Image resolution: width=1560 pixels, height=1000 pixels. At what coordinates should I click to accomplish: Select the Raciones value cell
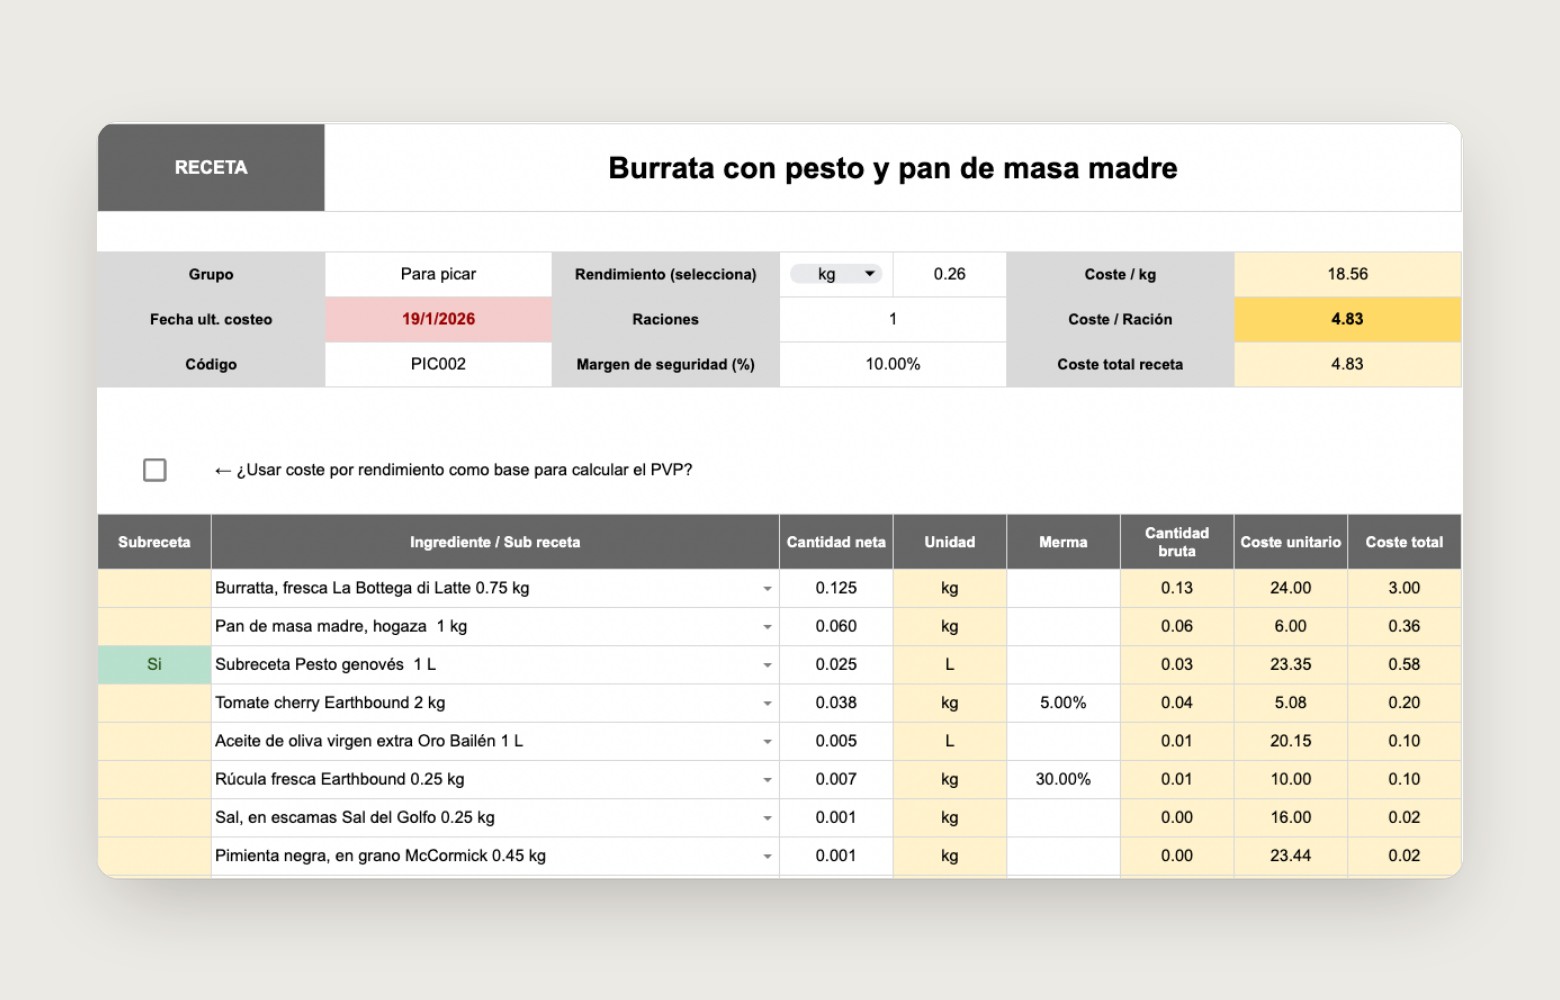tap(893, 319)
